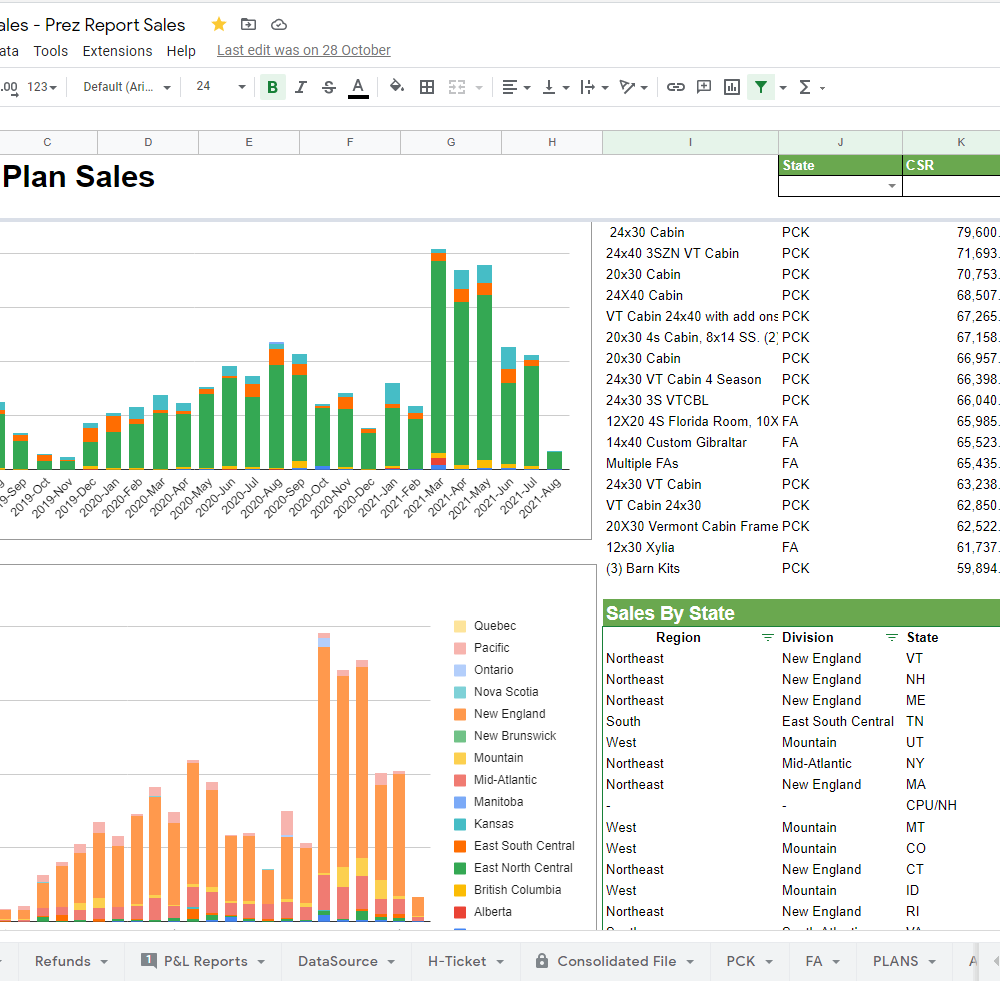Screen dimensions: 1000x981
Task: Click the insert chart icon
Action: point(732,87)
